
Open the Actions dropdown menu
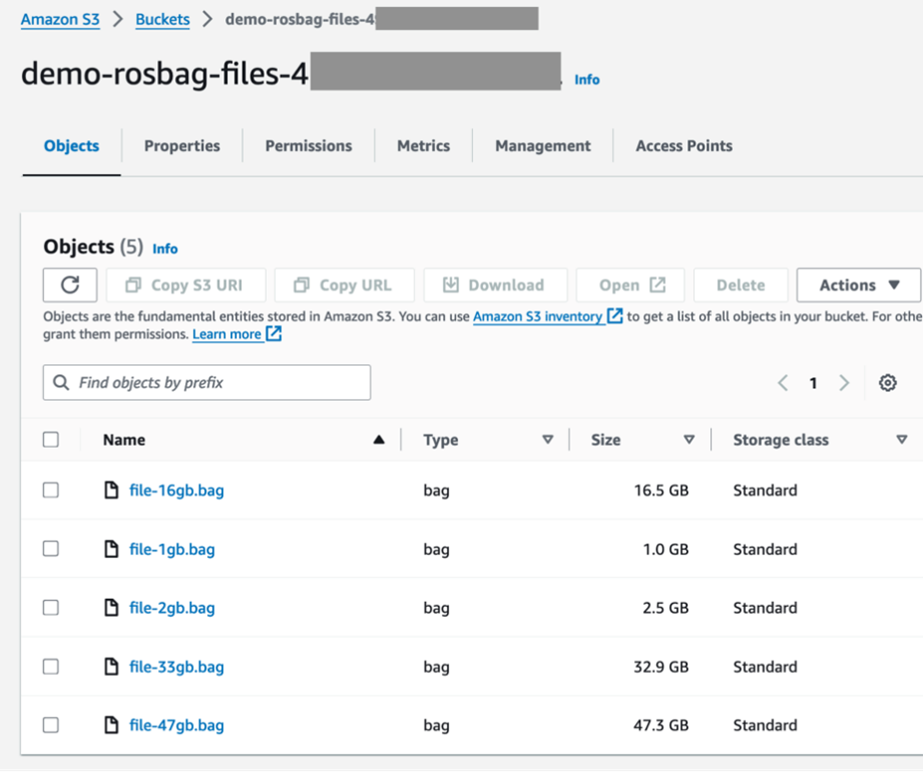coord(858,285)
